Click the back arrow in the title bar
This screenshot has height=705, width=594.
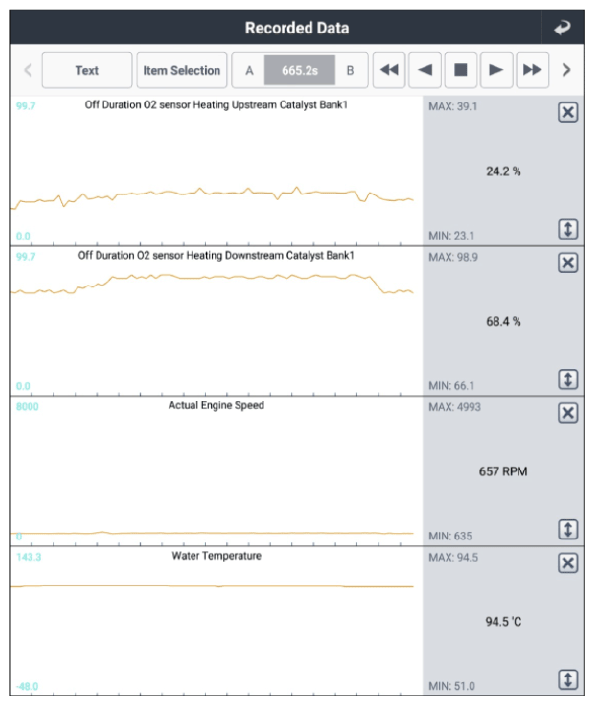coord(563,27)
